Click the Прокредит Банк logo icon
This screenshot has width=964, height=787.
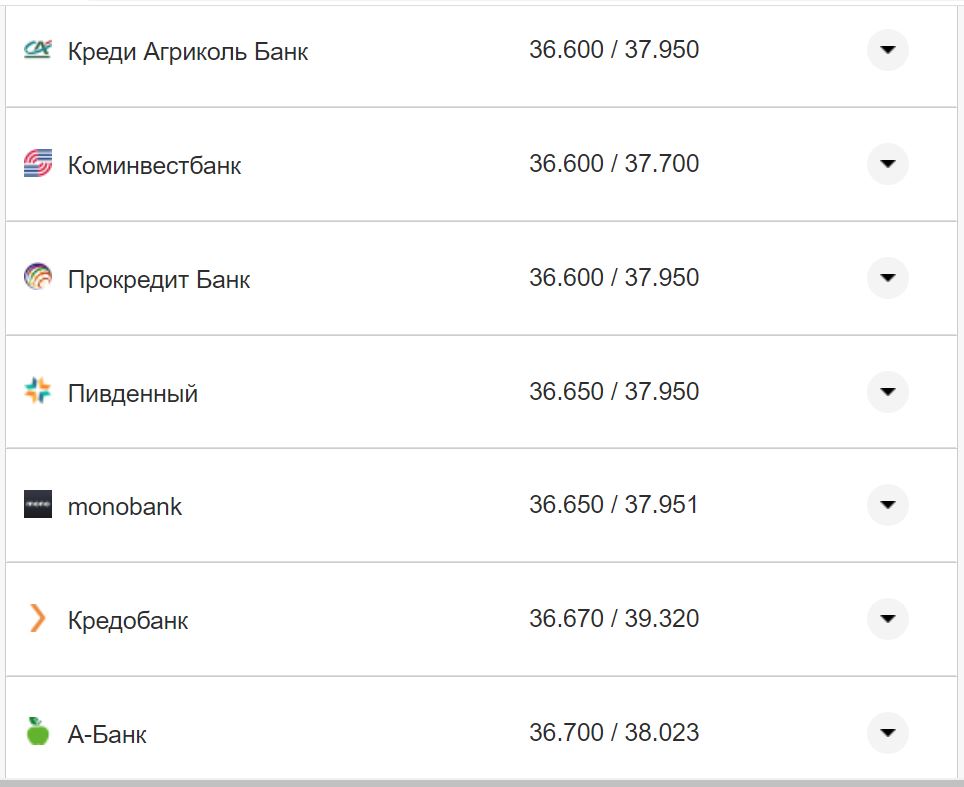point(37,277)
